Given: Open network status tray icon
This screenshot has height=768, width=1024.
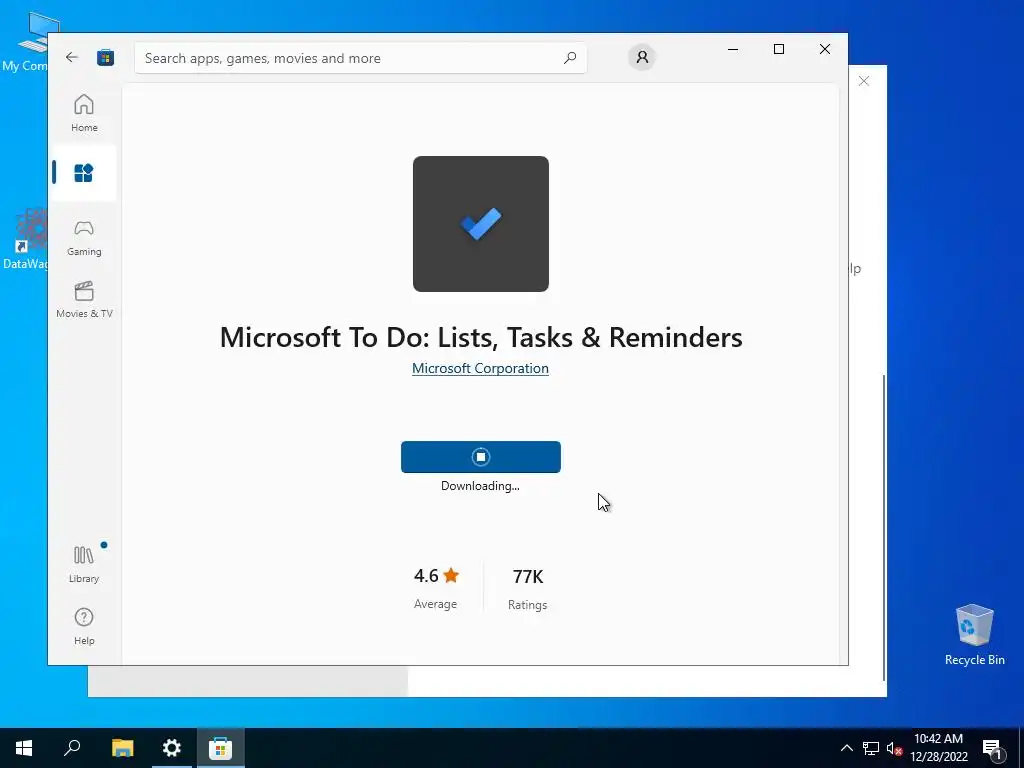Looking at the screenshot, I should tap(871, 748).
